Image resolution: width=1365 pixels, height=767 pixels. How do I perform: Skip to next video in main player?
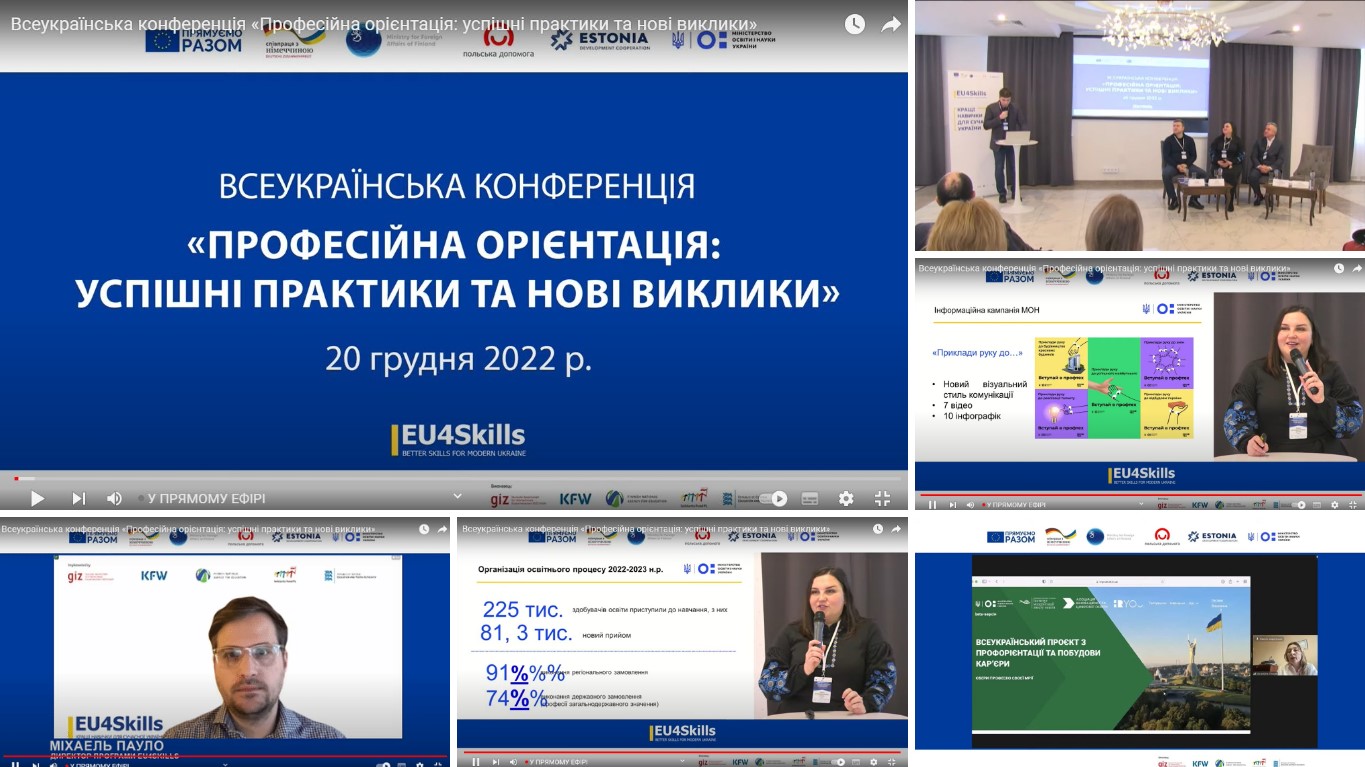79,498
